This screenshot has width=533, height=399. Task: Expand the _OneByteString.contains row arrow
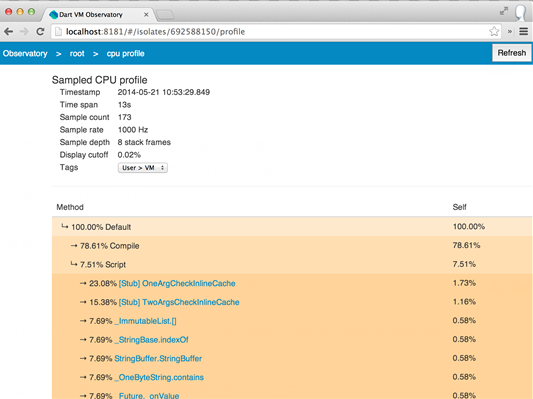(83, 377)
